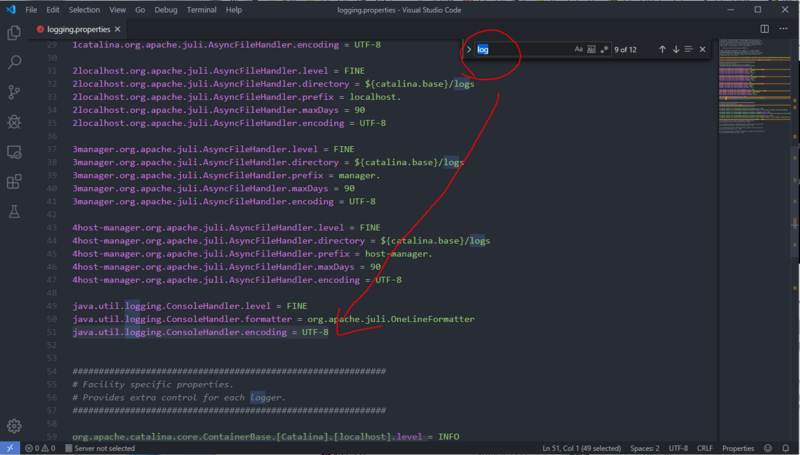Image resolution: width=800 pixels, height=455 pixels.
Task: Click the VS Code logo in title bar
Action: (x=11, y=10)
